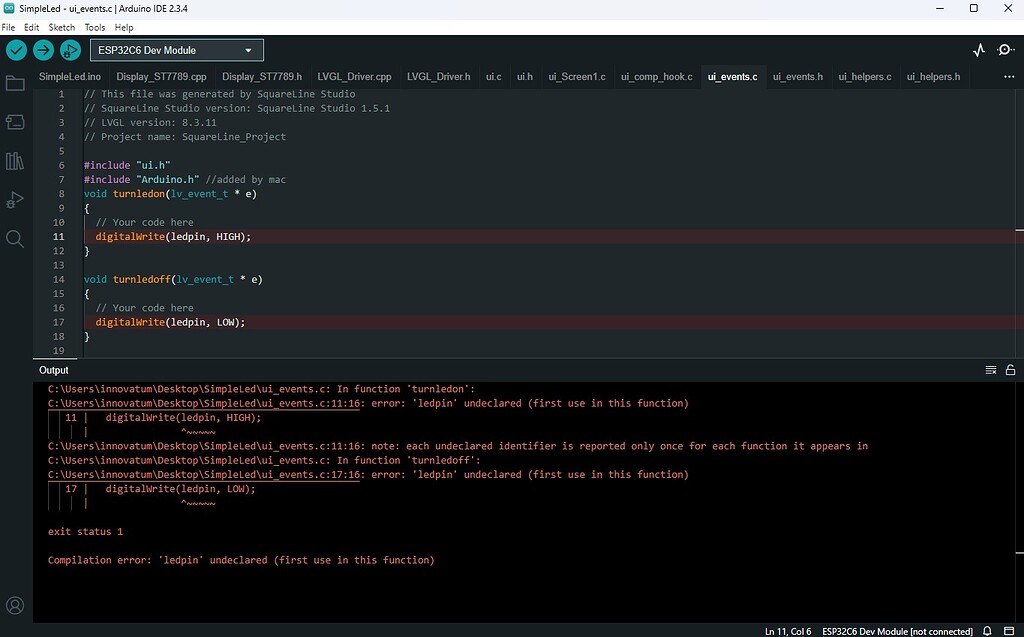Screen dimensions: 1024x637
Task: Verify the sketch with the checkmark icon
Action: pos(14,49)
